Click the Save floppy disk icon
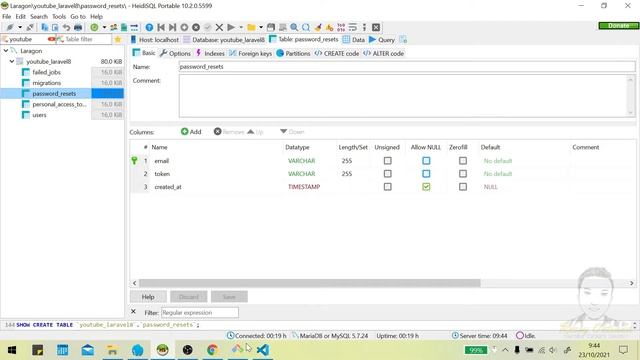This screenshot has width=640, height=360. [271, 27]
